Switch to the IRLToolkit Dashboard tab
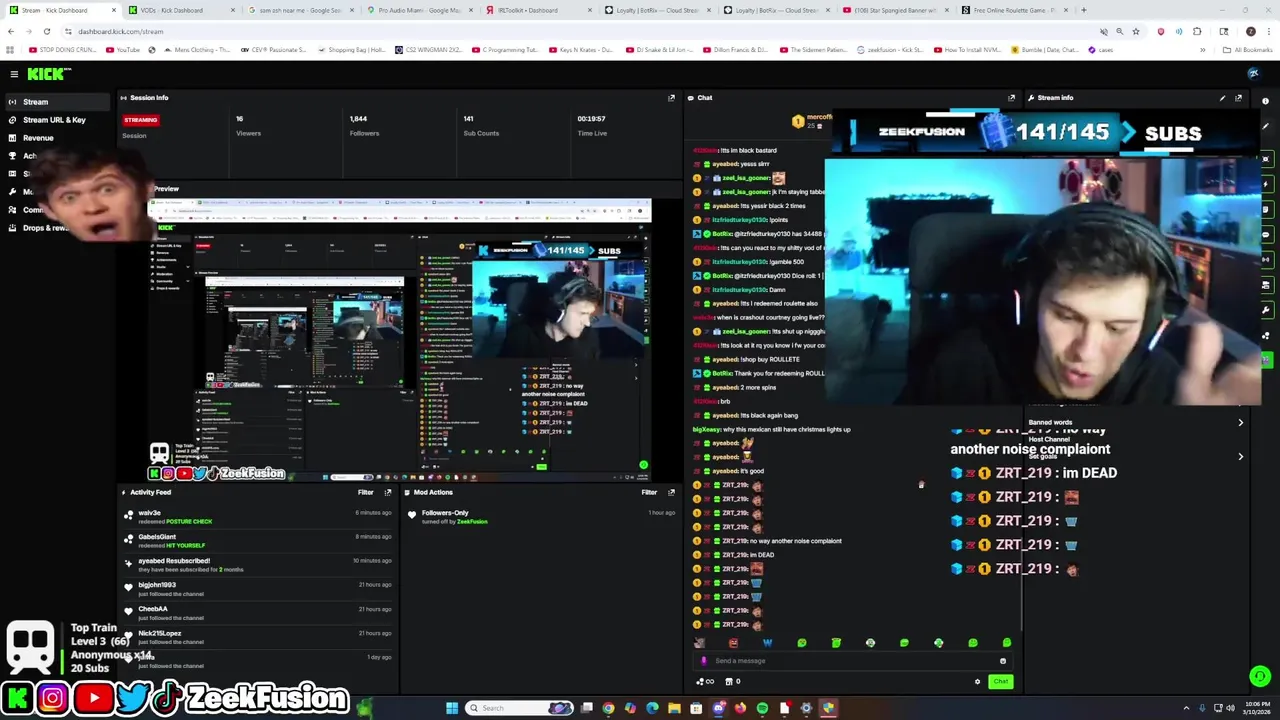Viewport: 1280px width, 720px height. click(539, 10)
